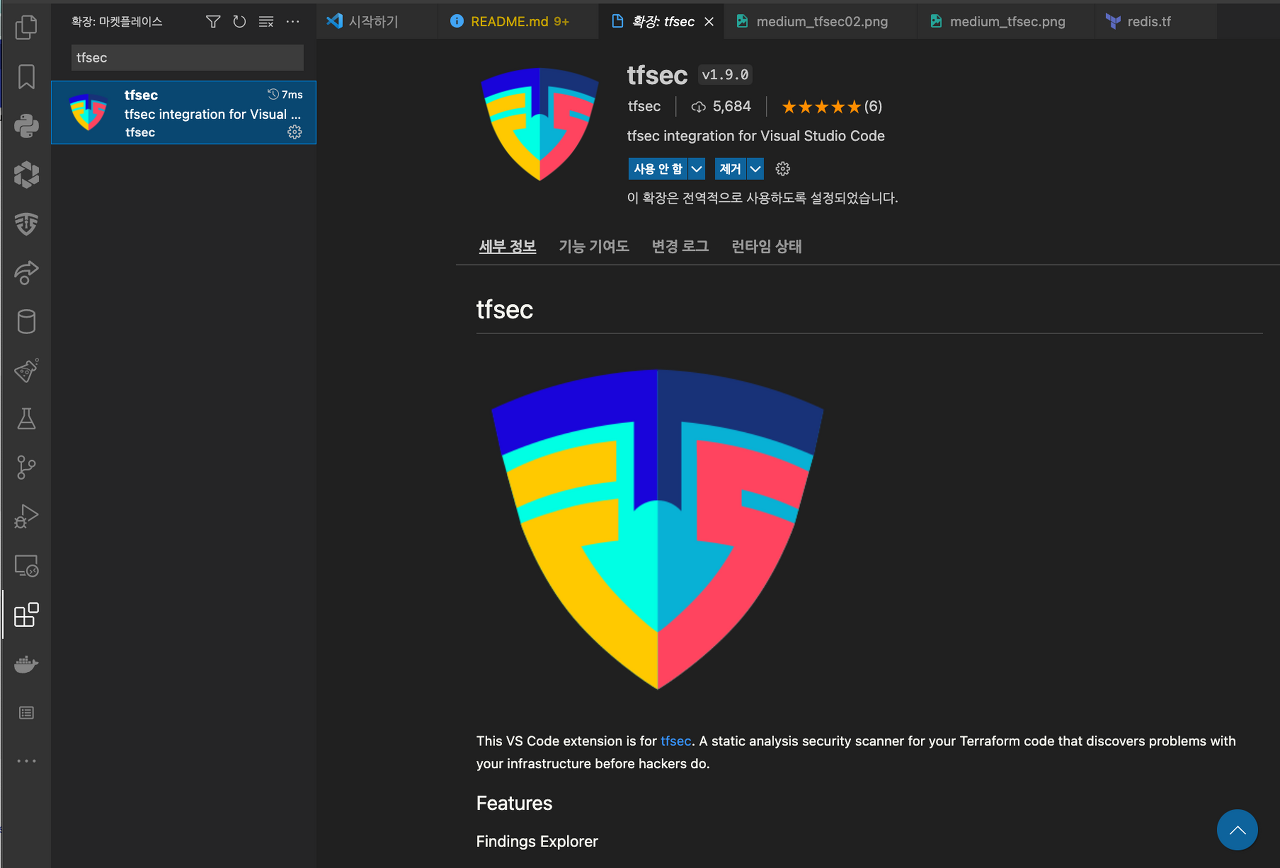Clear extension search results icon
The height and width of the screenshot is (868, 1280).
click(x=266, y=21)
